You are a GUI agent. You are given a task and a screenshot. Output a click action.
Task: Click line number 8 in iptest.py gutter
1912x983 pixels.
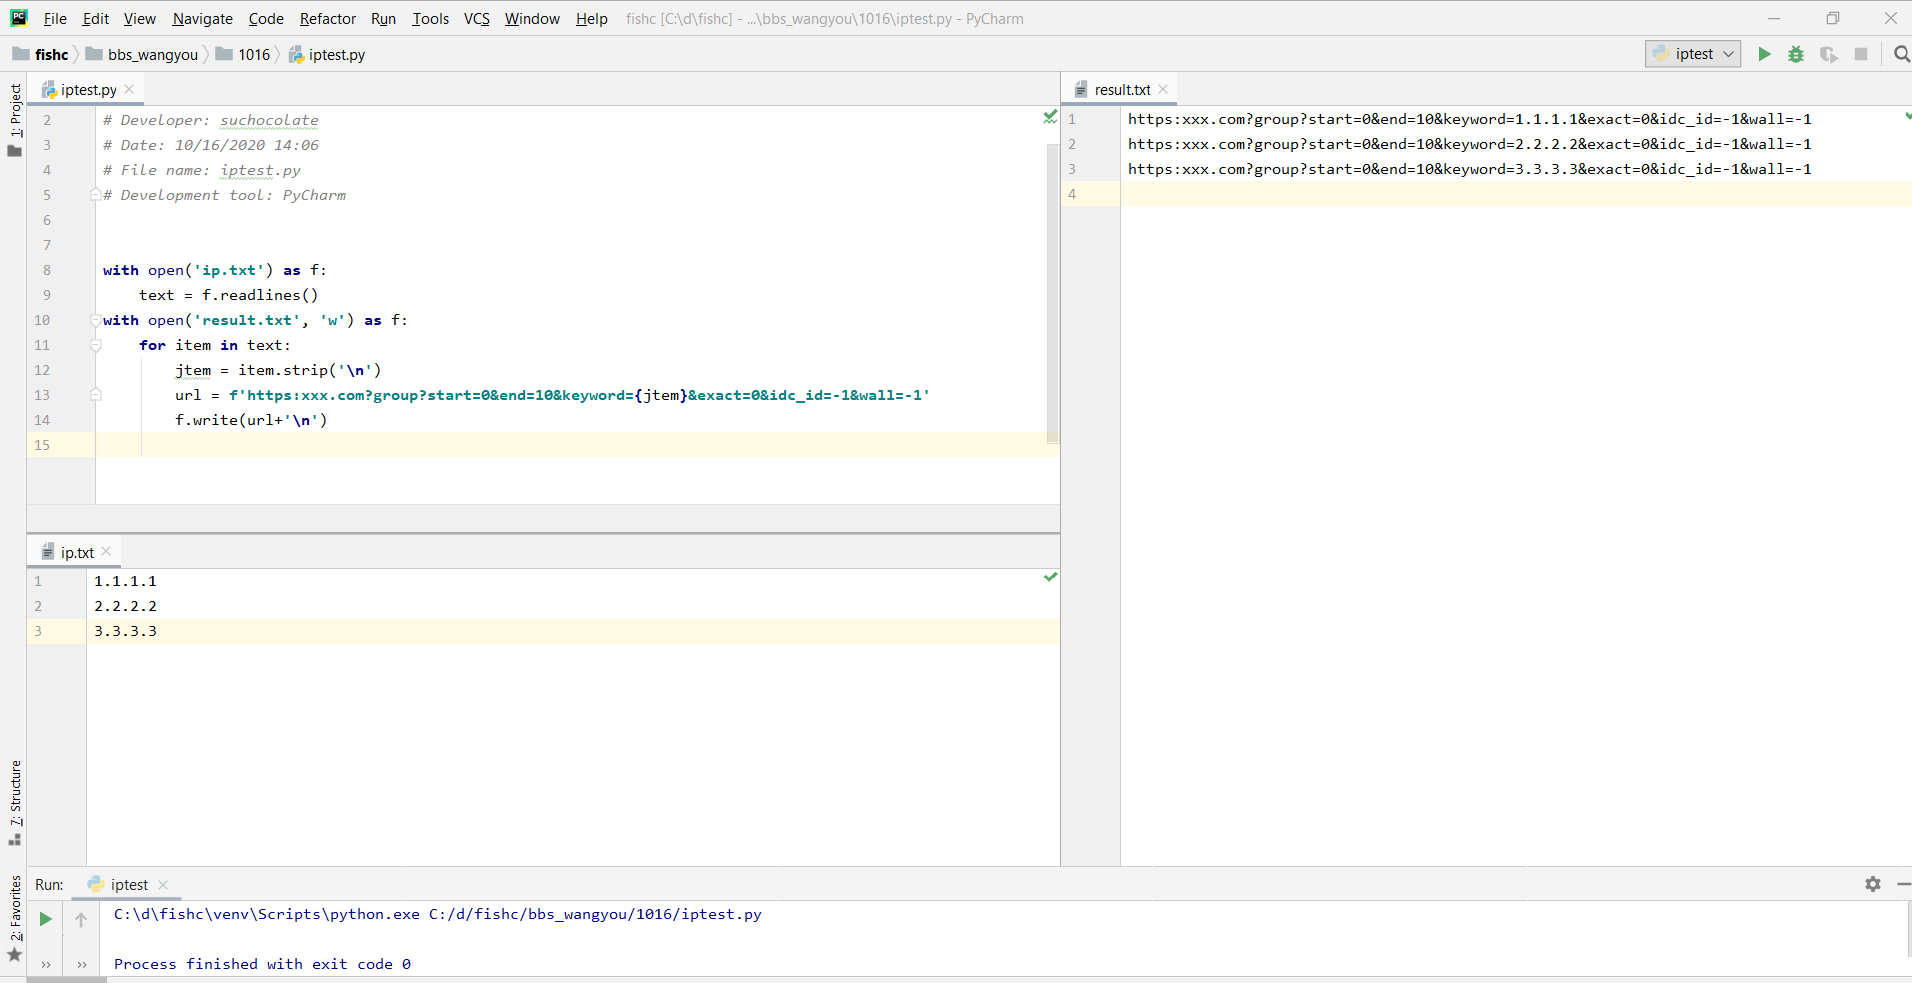[46, 270]
